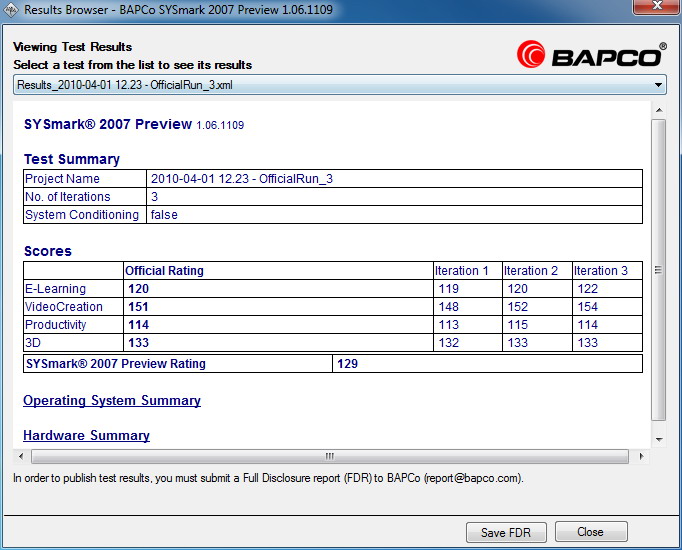
Task: Click the System Conditioning label
Action: [x=82, y=215]
